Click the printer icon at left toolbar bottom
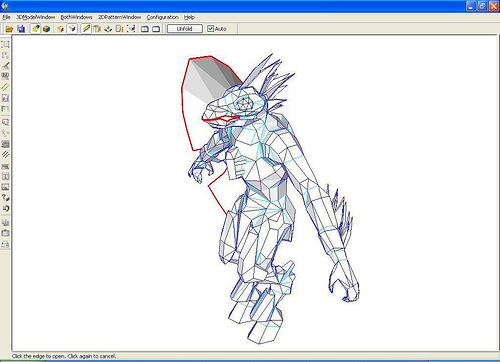 (x=5, y=244)
